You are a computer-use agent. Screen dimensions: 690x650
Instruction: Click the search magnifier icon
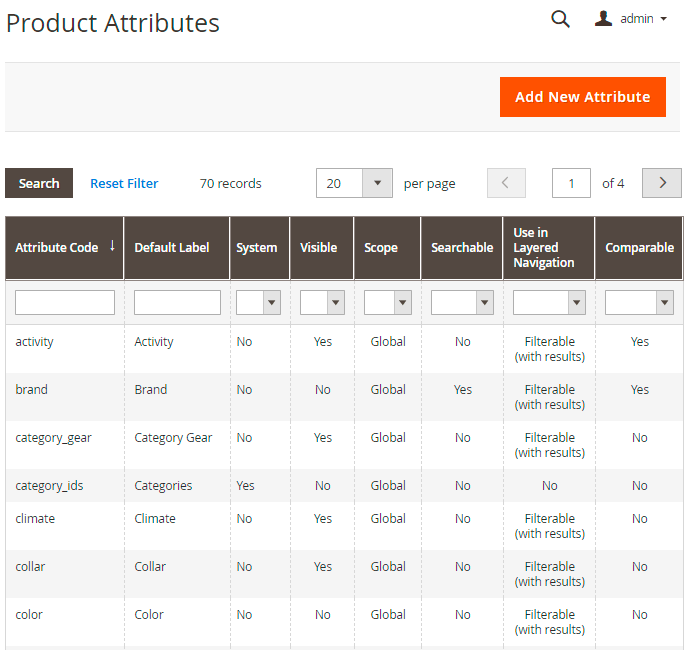click(560, 19)
